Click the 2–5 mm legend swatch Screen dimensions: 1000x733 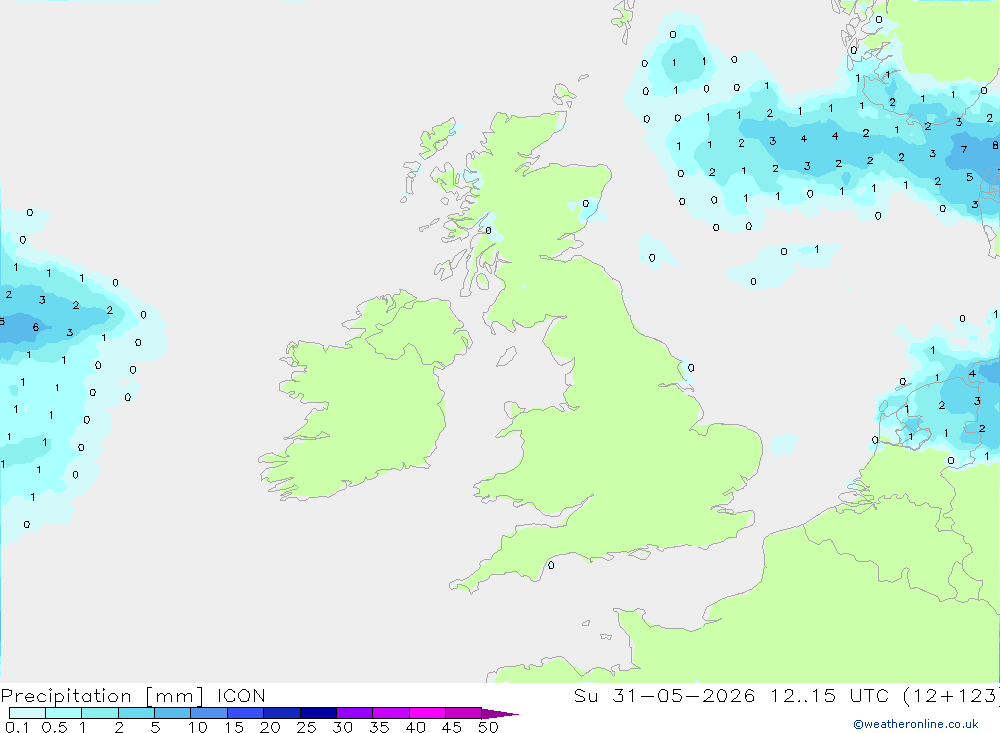tap(136, 713)
